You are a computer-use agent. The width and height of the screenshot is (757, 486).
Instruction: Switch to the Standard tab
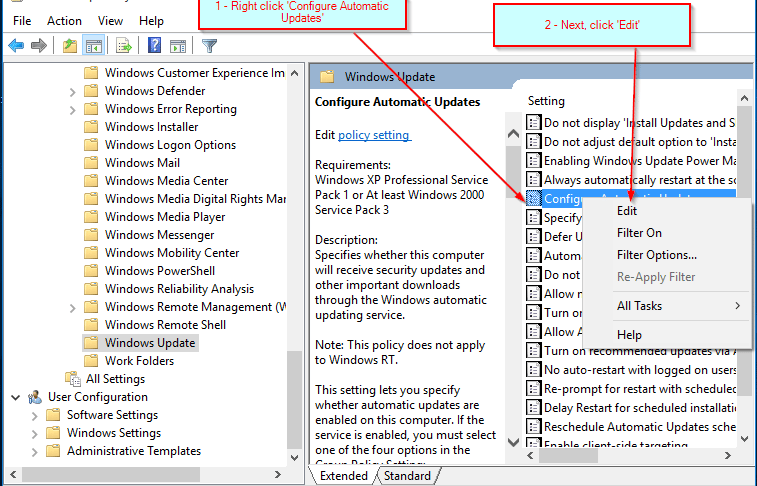click(407, 476)
